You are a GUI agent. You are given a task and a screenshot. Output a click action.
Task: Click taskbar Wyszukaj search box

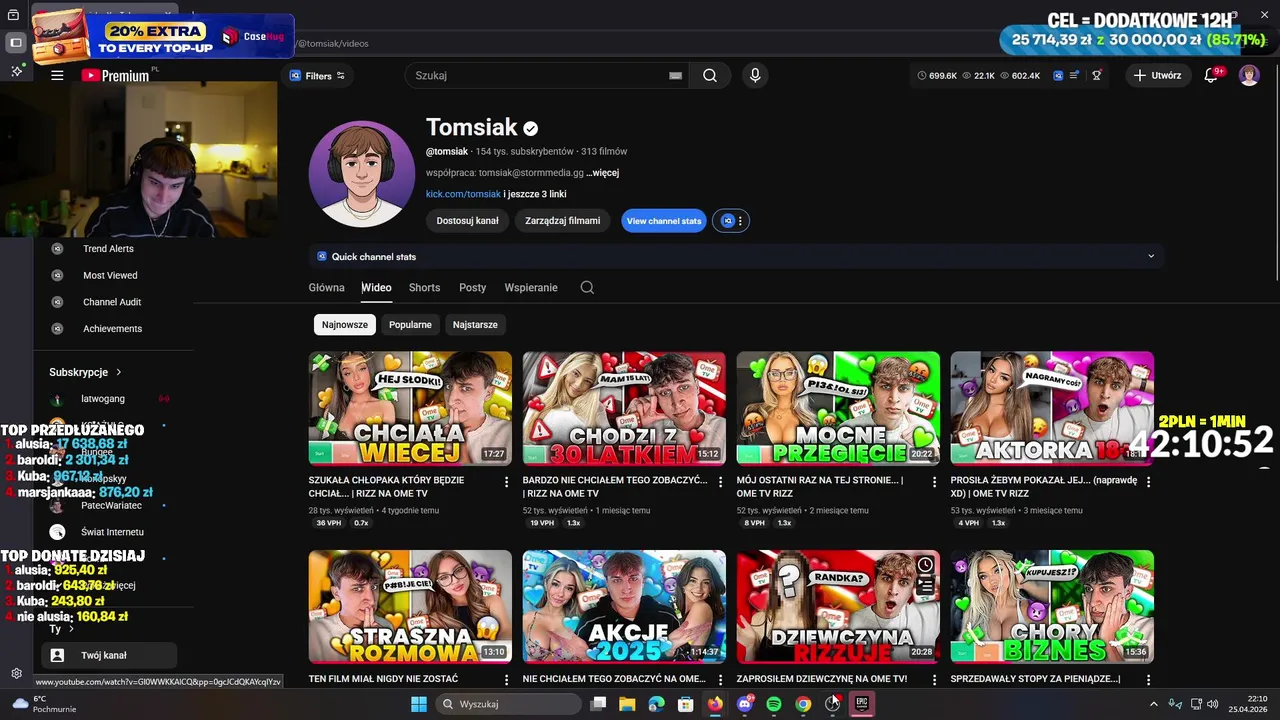coord(507,704)
